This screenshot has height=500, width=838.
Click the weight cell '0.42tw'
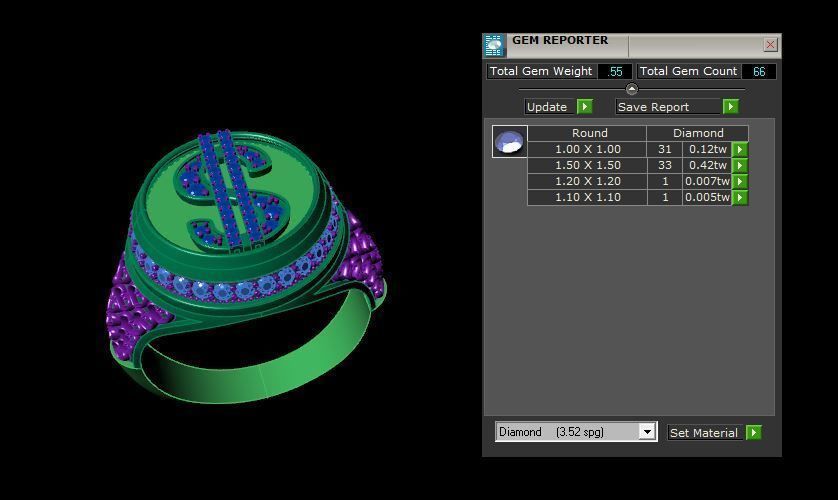pos(707,166)
